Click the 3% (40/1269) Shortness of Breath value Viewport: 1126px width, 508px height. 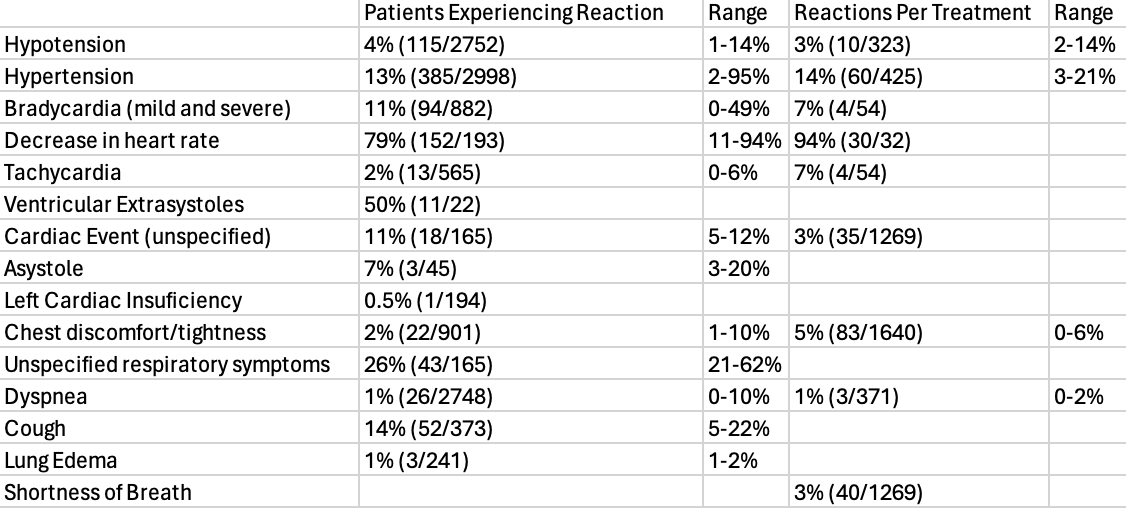tap(857, 492)
